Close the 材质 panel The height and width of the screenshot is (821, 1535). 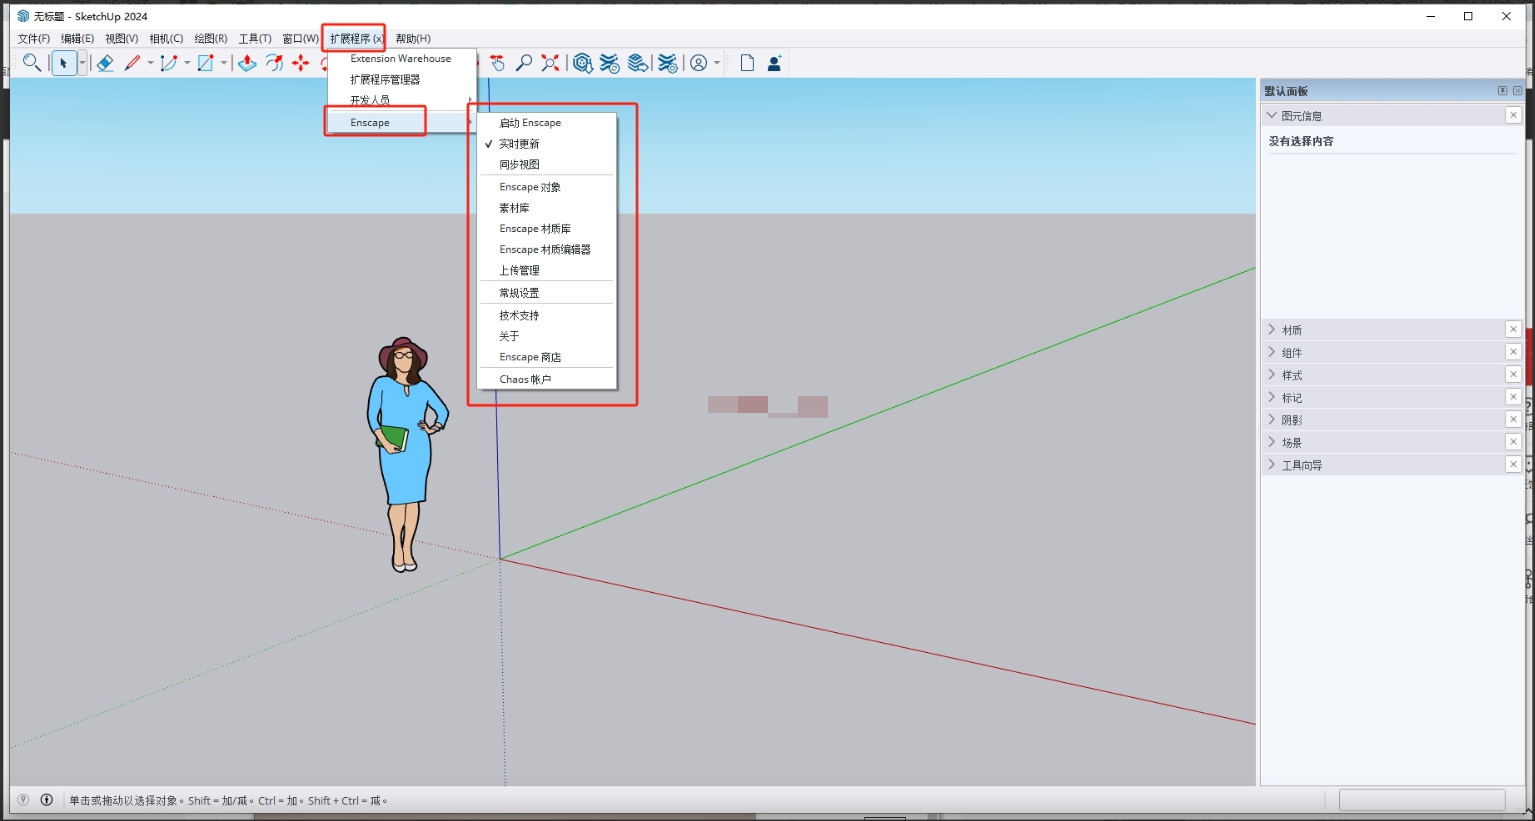point(1513,329)
